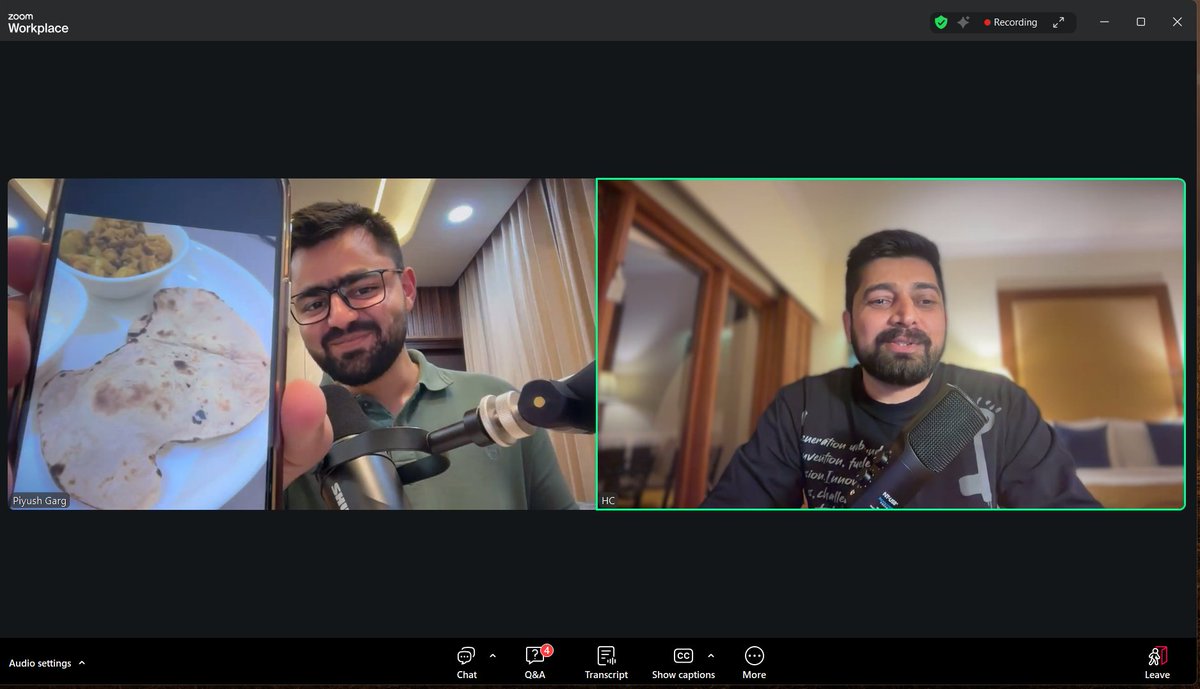The height and width of the screenshot is (689, 1200).
Task: Click the AI Companion sparkle icon
Action: coord(963,22)
